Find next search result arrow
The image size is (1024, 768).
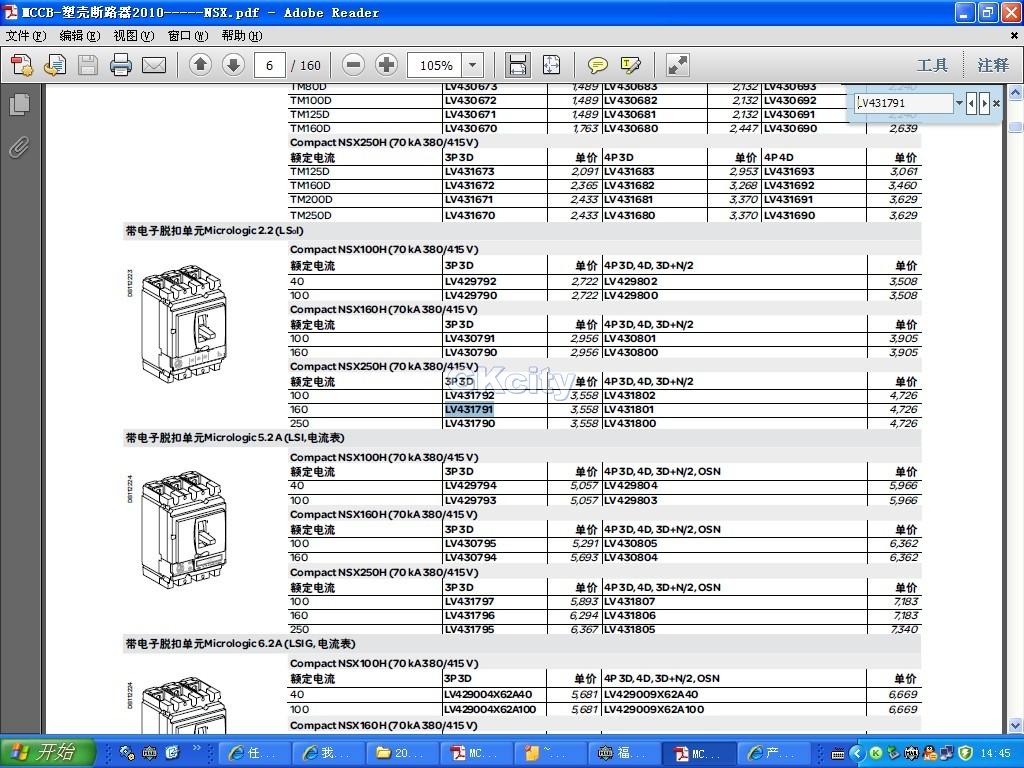pyautogui.click(x=984, y=103)
